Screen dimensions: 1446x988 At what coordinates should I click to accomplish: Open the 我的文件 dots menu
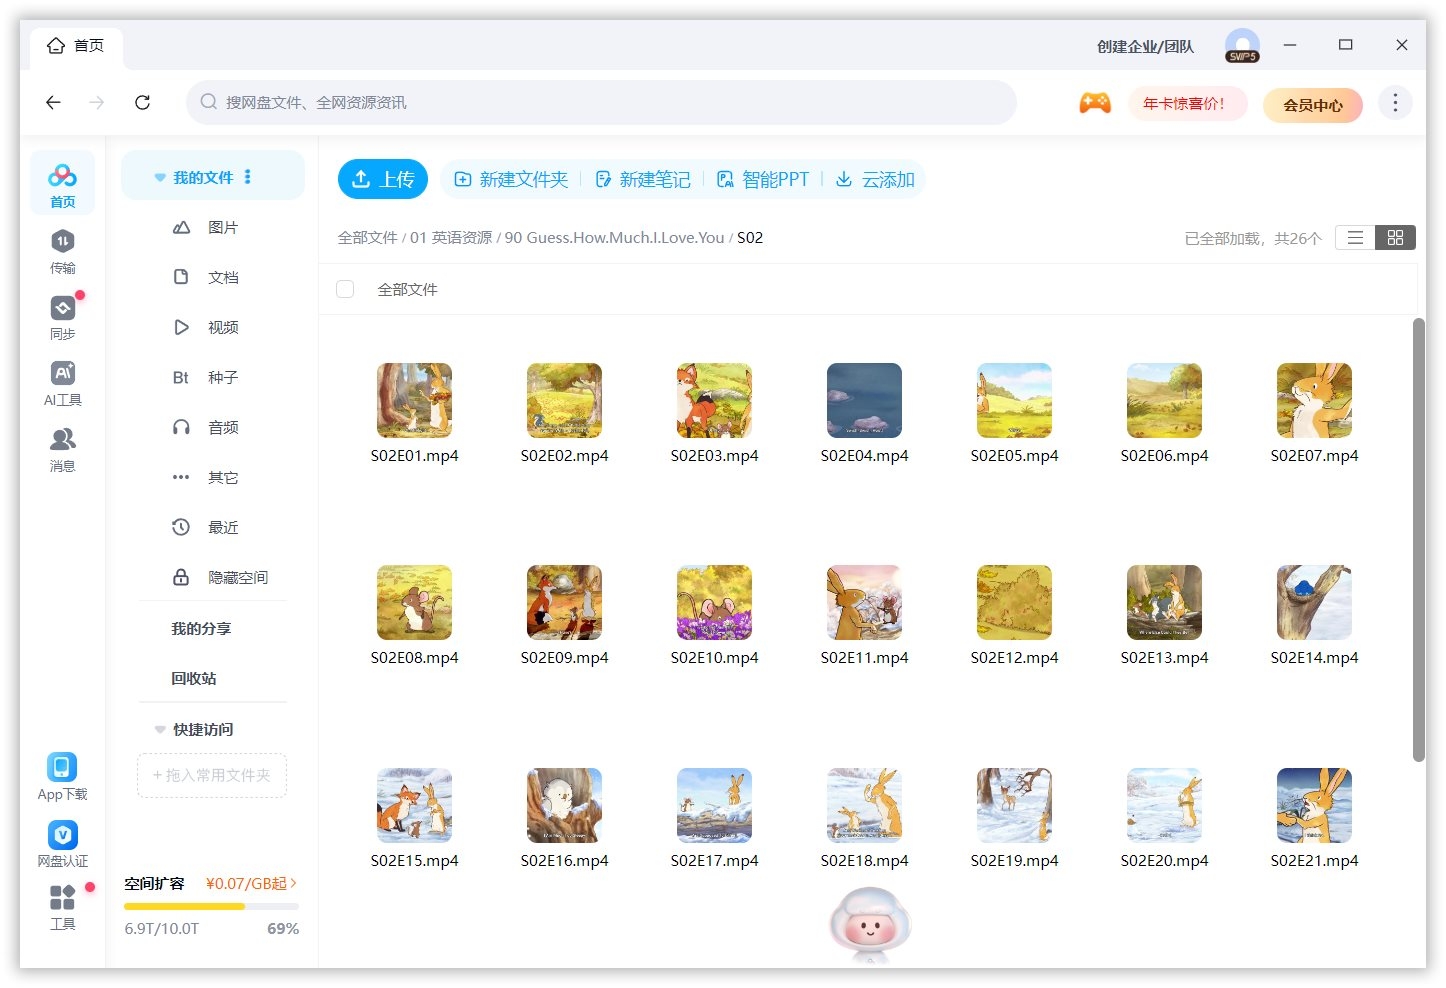point(248,177)
